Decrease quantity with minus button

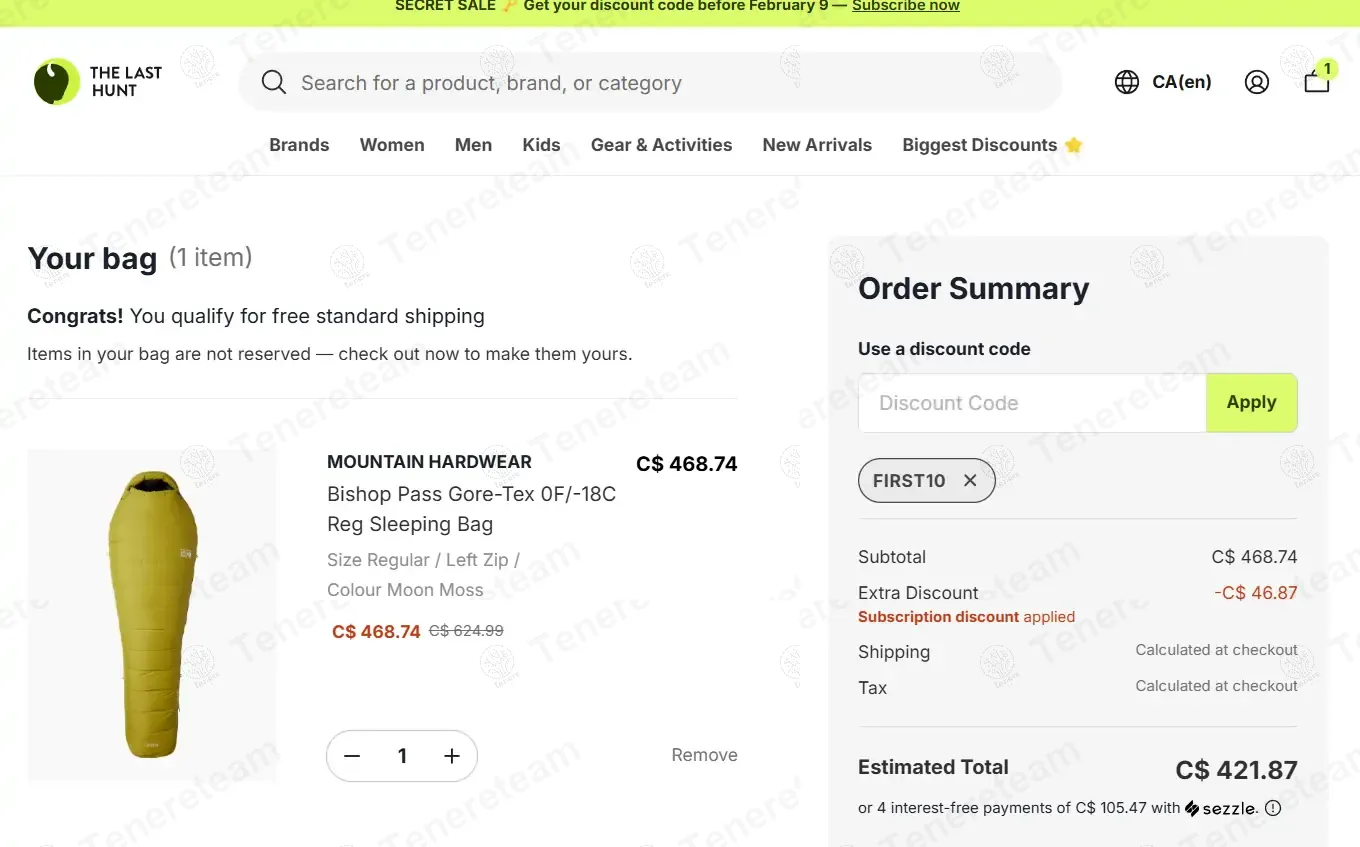352,756
